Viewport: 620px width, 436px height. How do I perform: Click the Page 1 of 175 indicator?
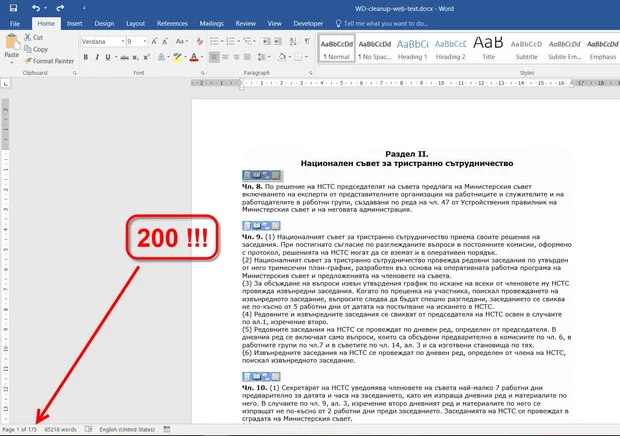[x=19, y=430]
